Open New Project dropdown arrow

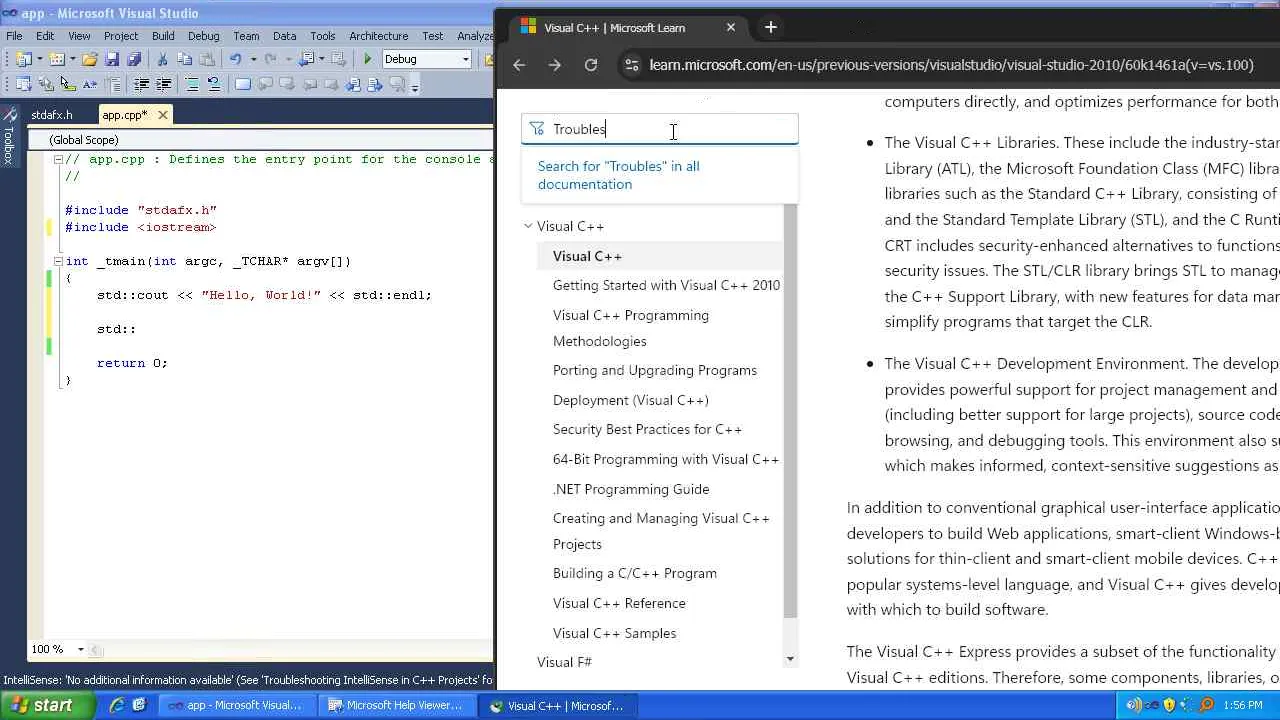(x=39, y=60)
